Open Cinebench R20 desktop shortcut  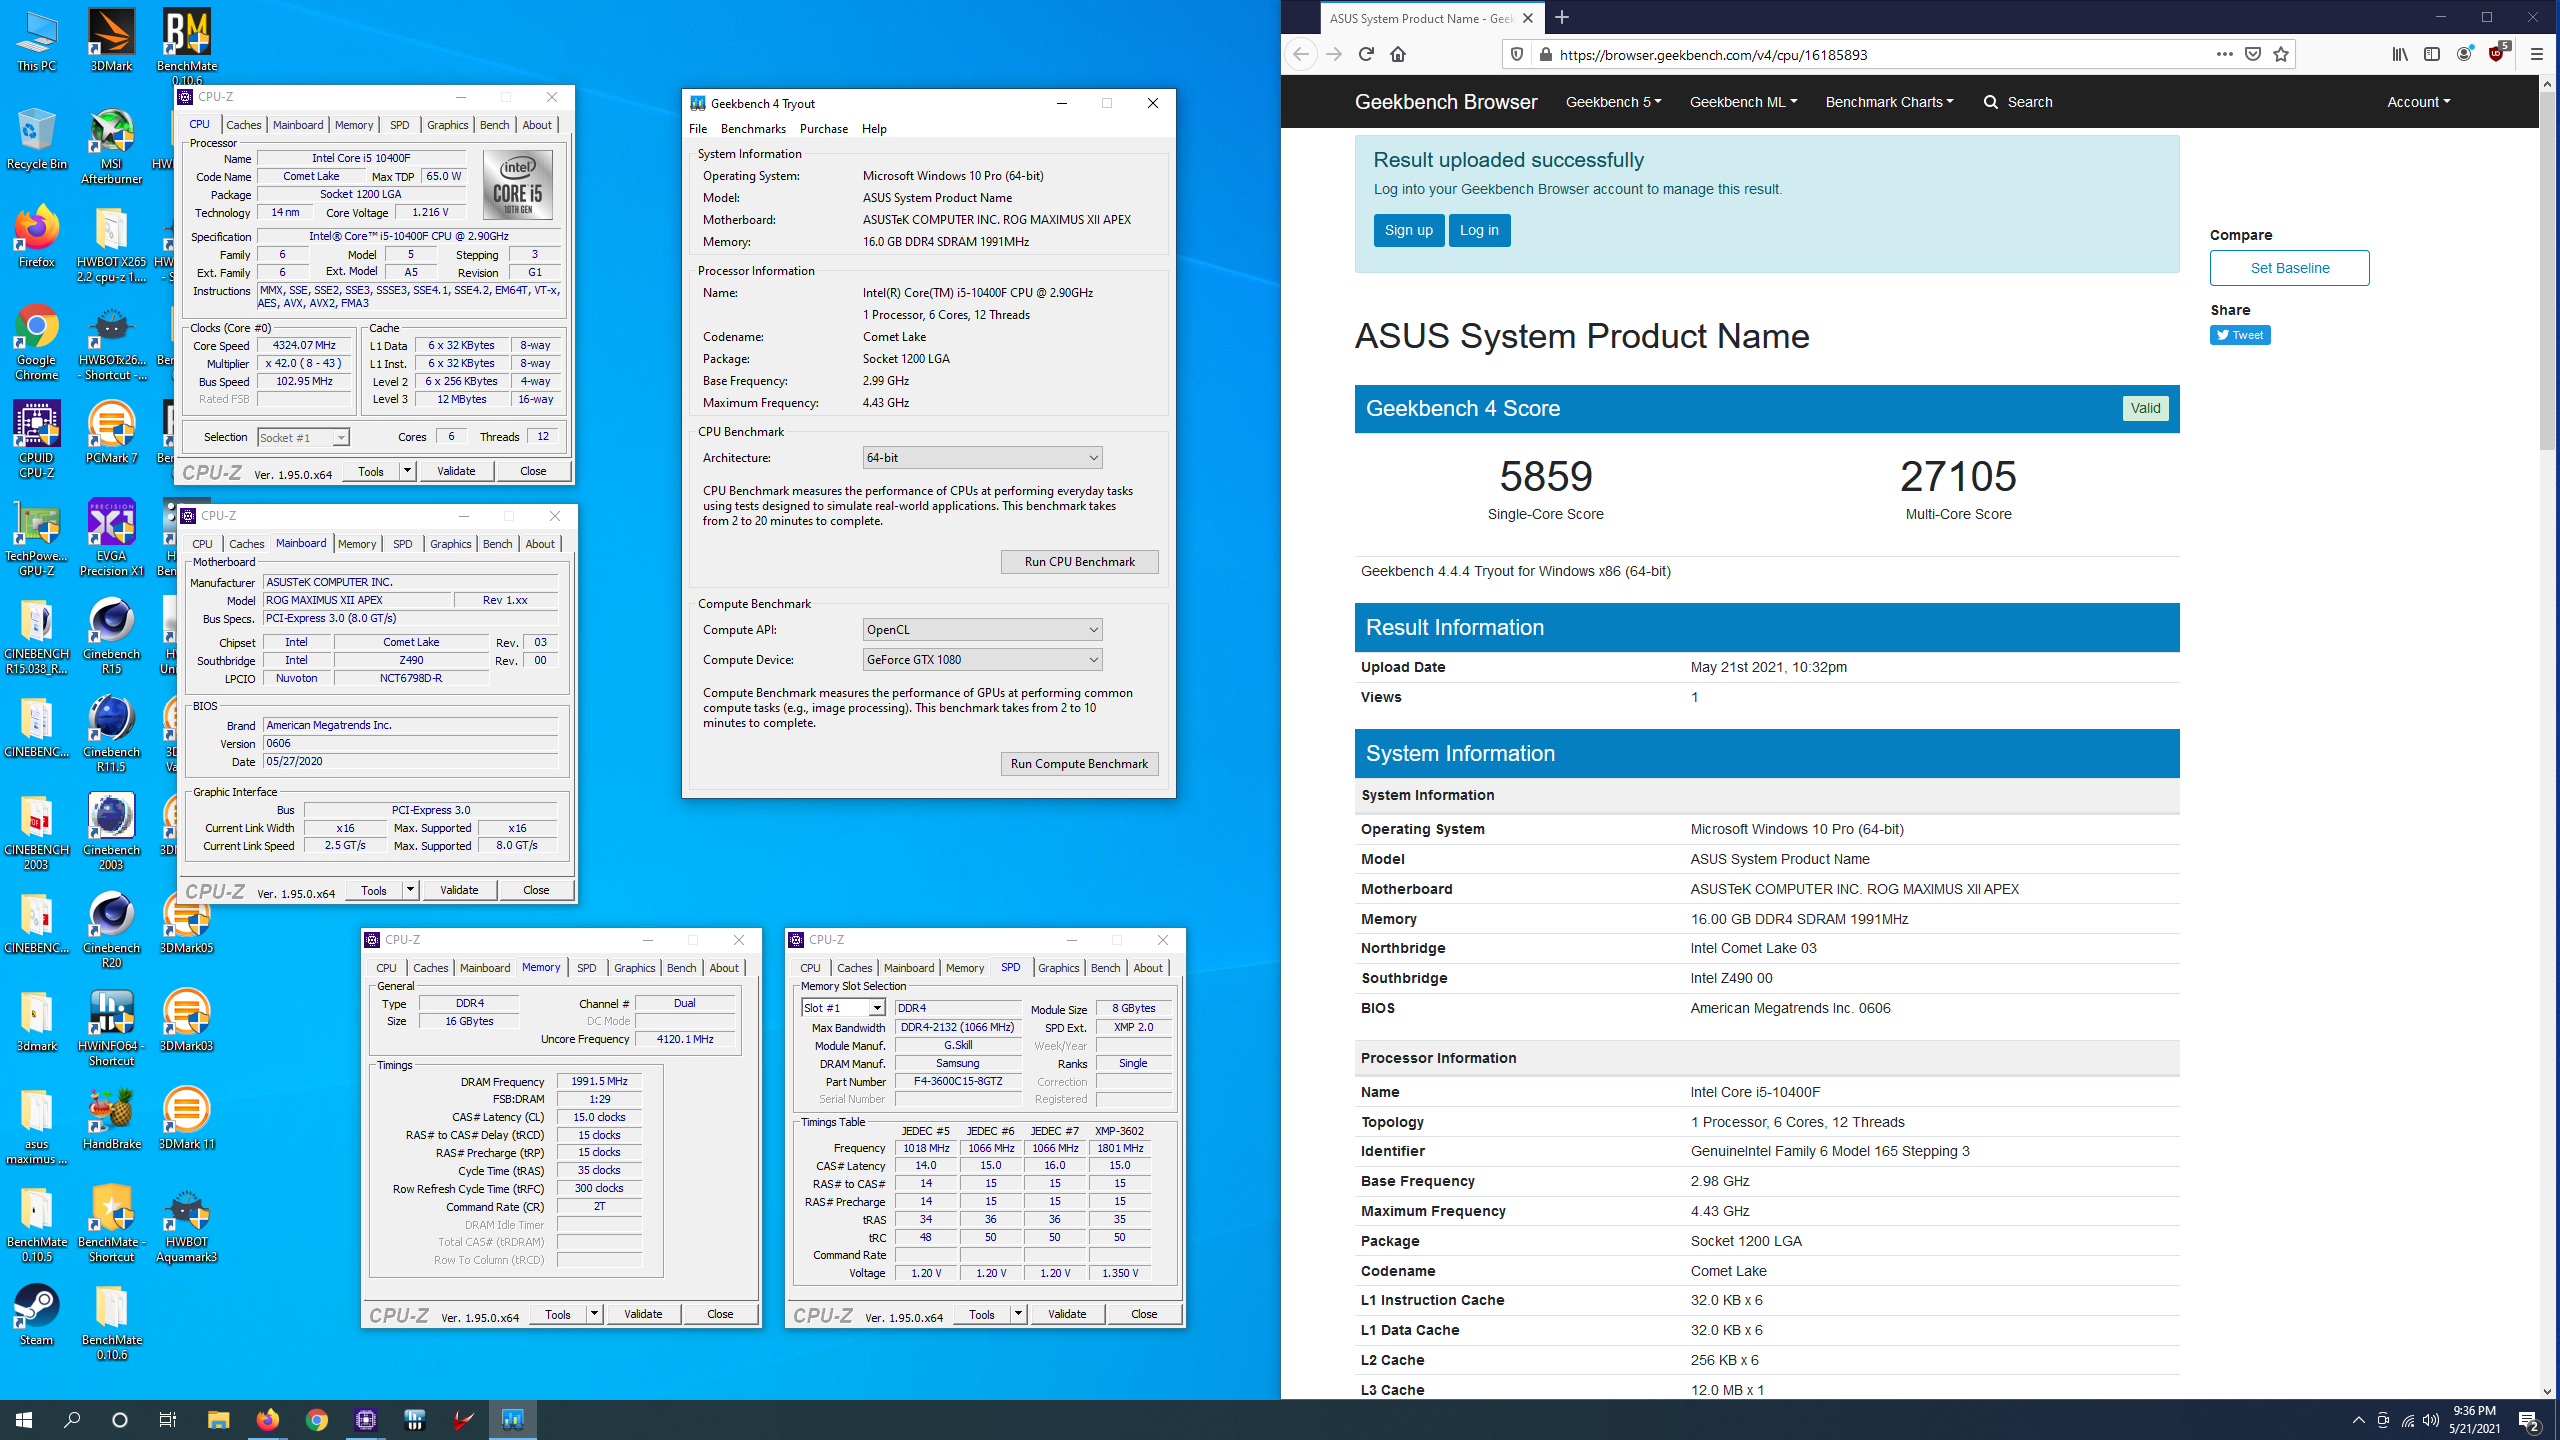pyautogui.click(x=111, y=930)
